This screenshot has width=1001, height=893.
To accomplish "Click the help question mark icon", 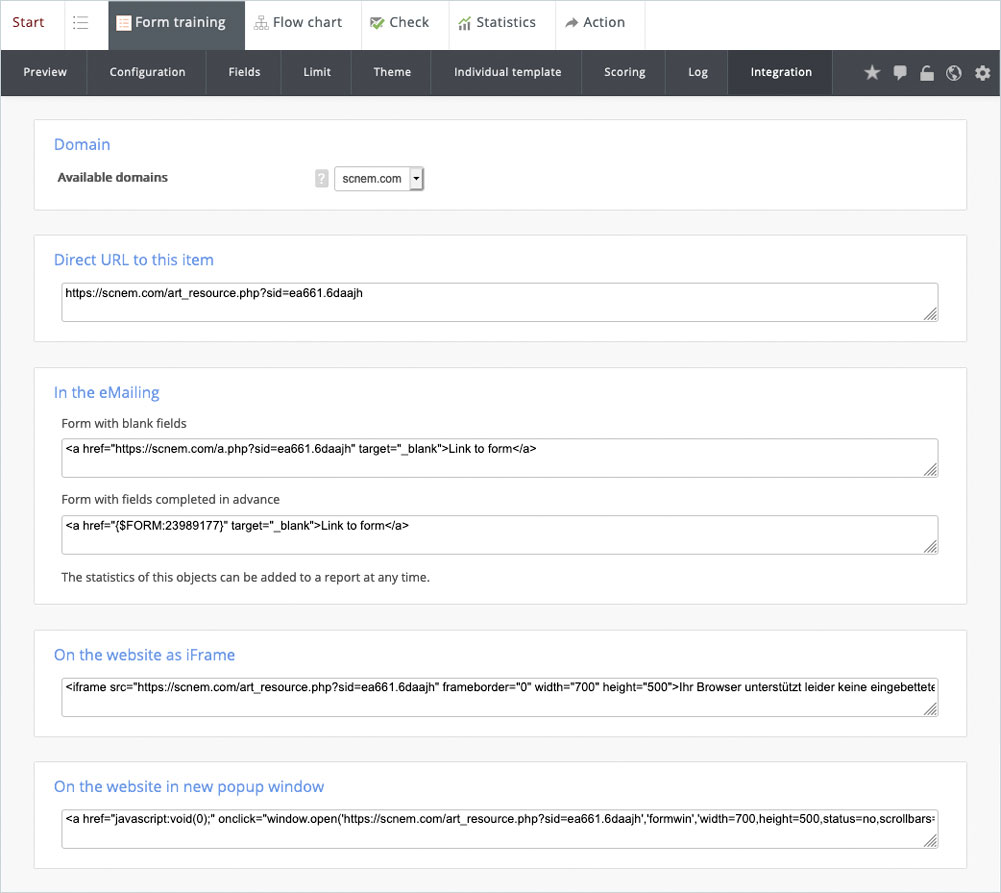I will (x=321, y=179).
